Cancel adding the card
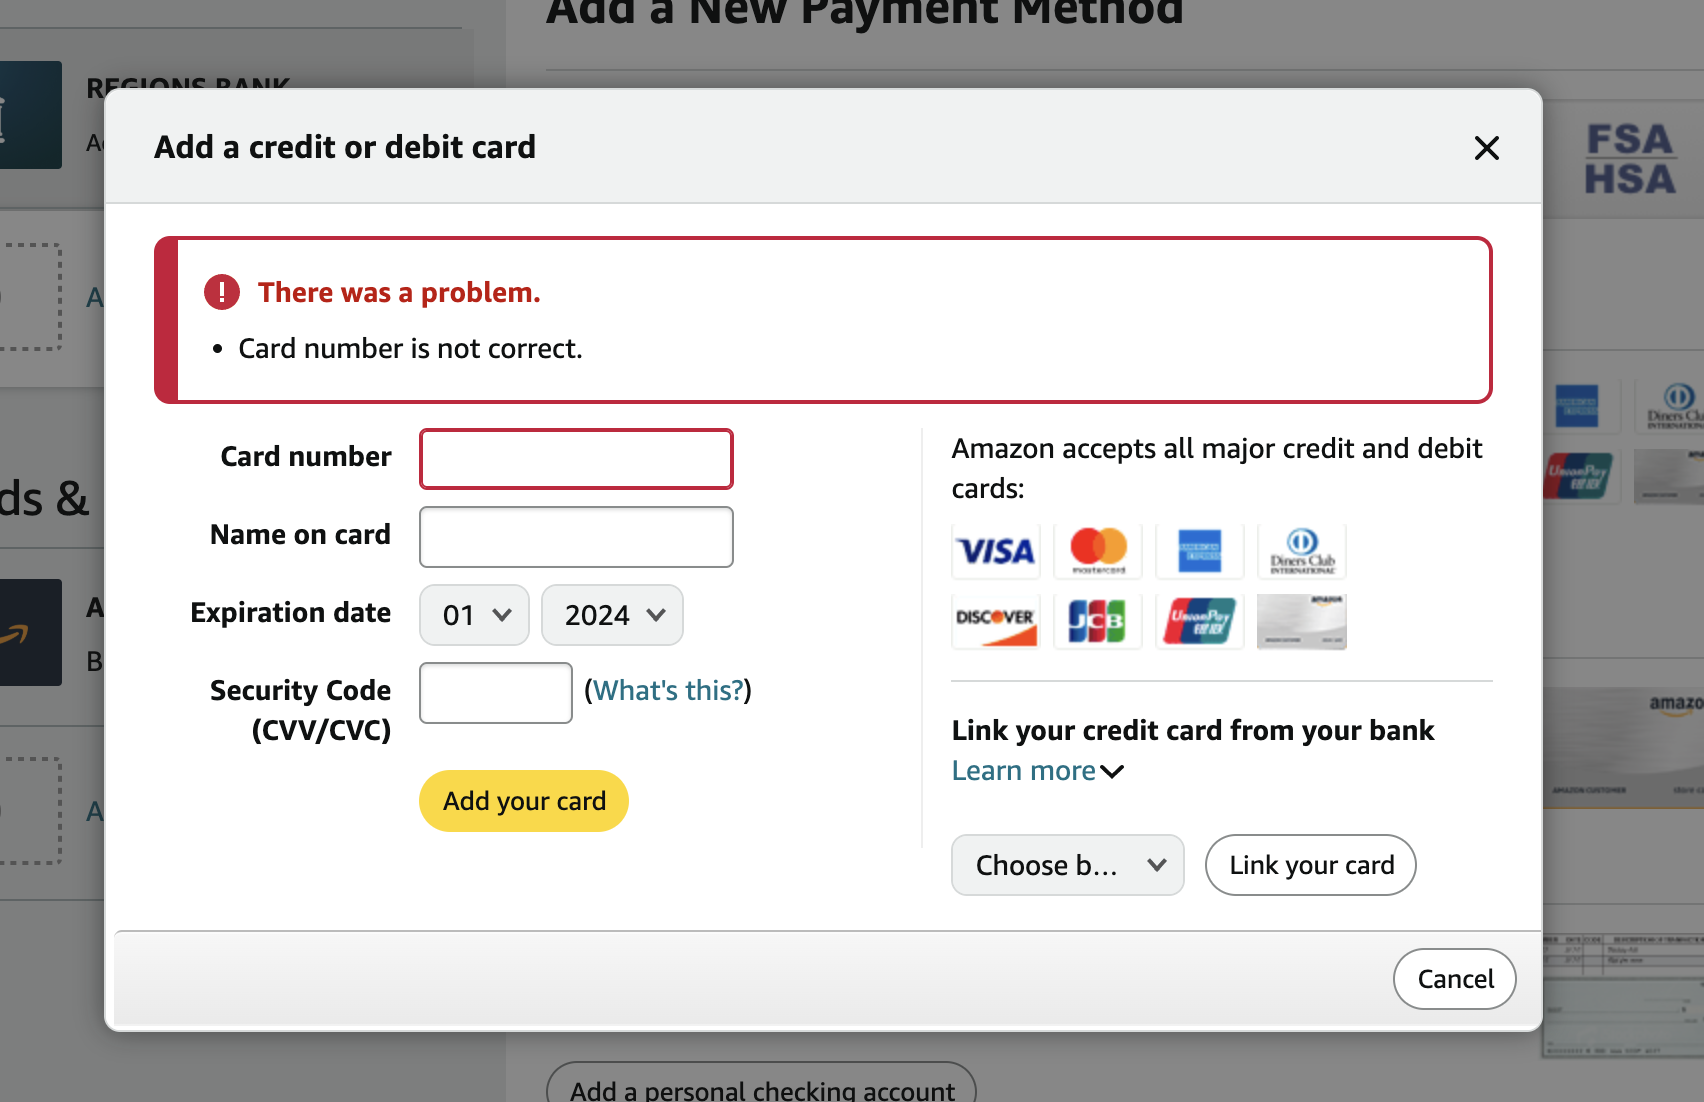This screenshot has height=1102, width=1704. coord(1454,979)
